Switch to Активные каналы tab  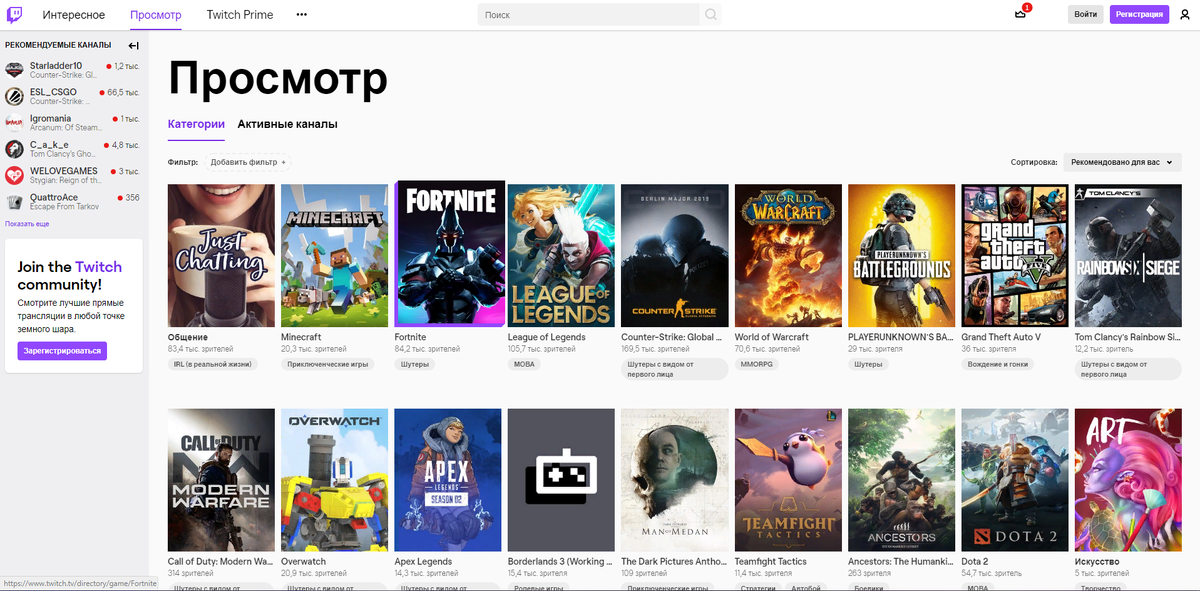click(287, 124)
